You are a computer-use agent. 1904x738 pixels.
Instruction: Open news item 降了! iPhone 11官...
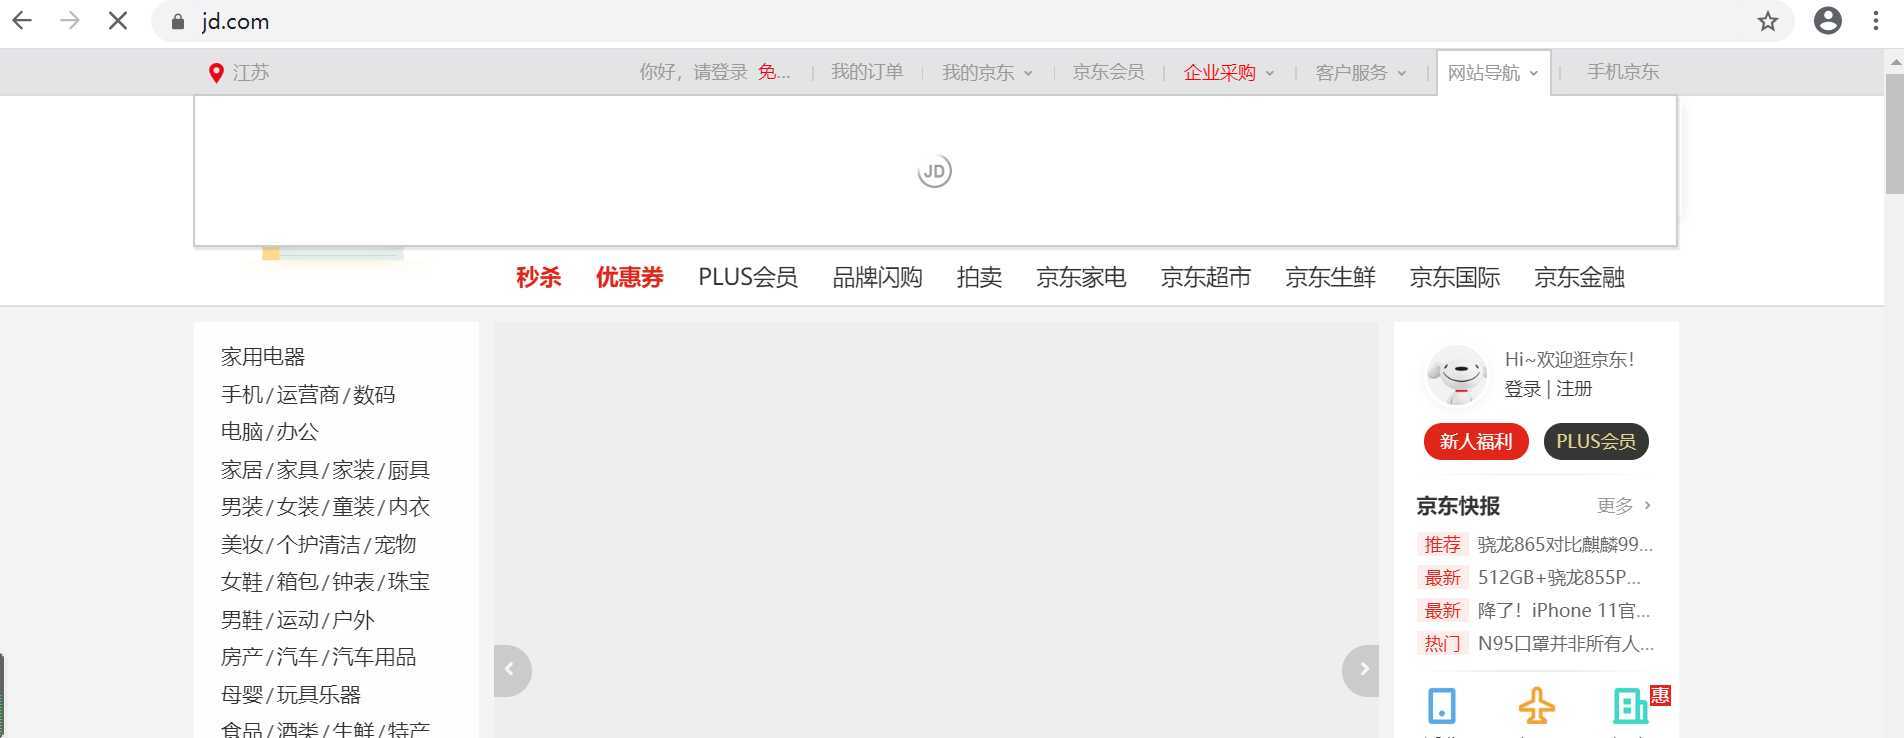pos(1564,611)
